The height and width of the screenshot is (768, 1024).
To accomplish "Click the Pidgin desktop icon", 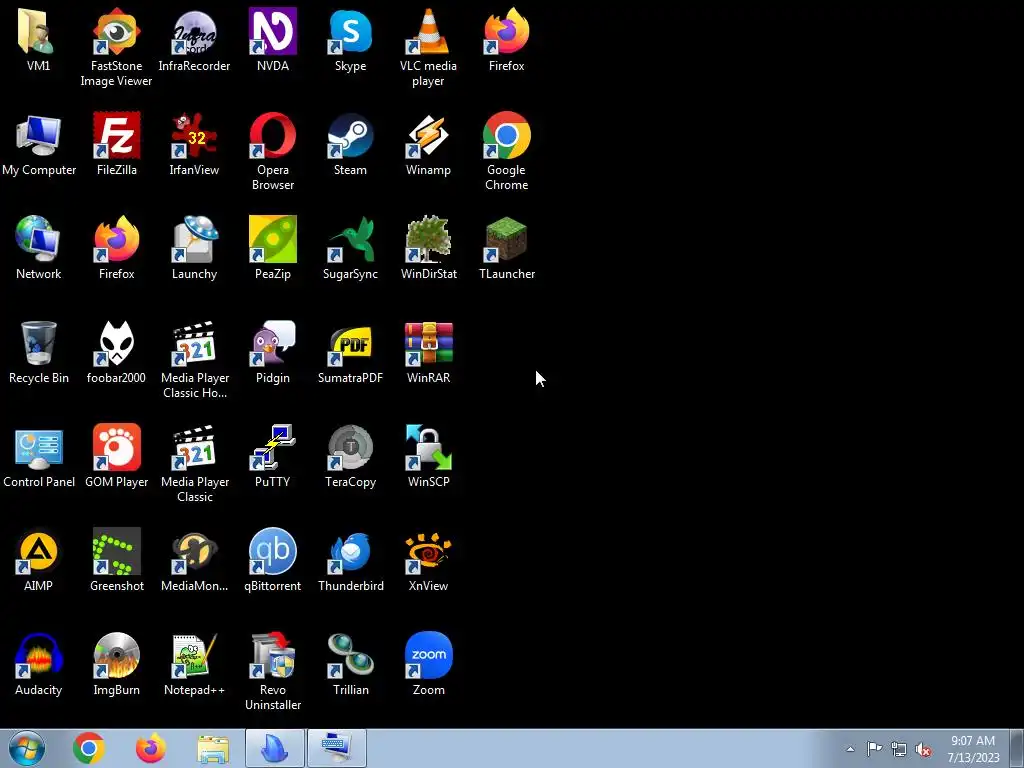I will [272, 343].
